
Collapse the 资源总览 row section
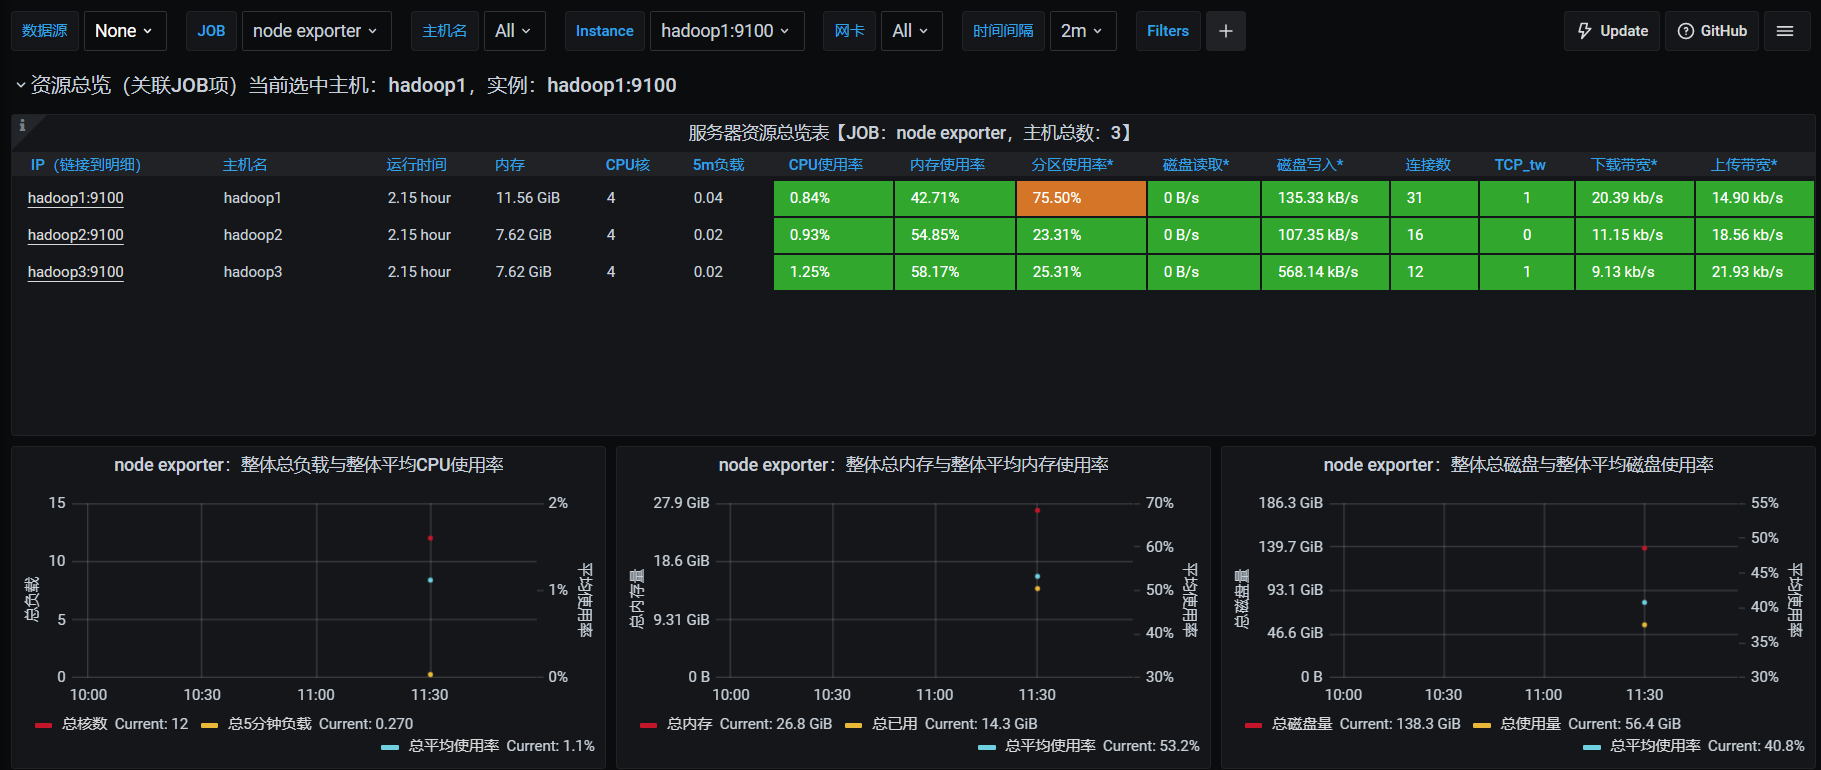[x=20, y=85]
